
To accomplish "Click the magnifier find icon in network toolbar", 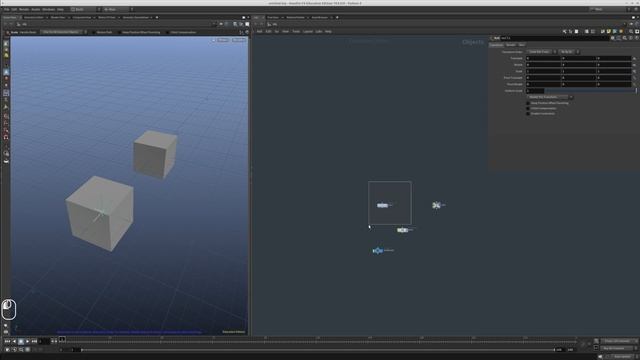I will point(631,31).
